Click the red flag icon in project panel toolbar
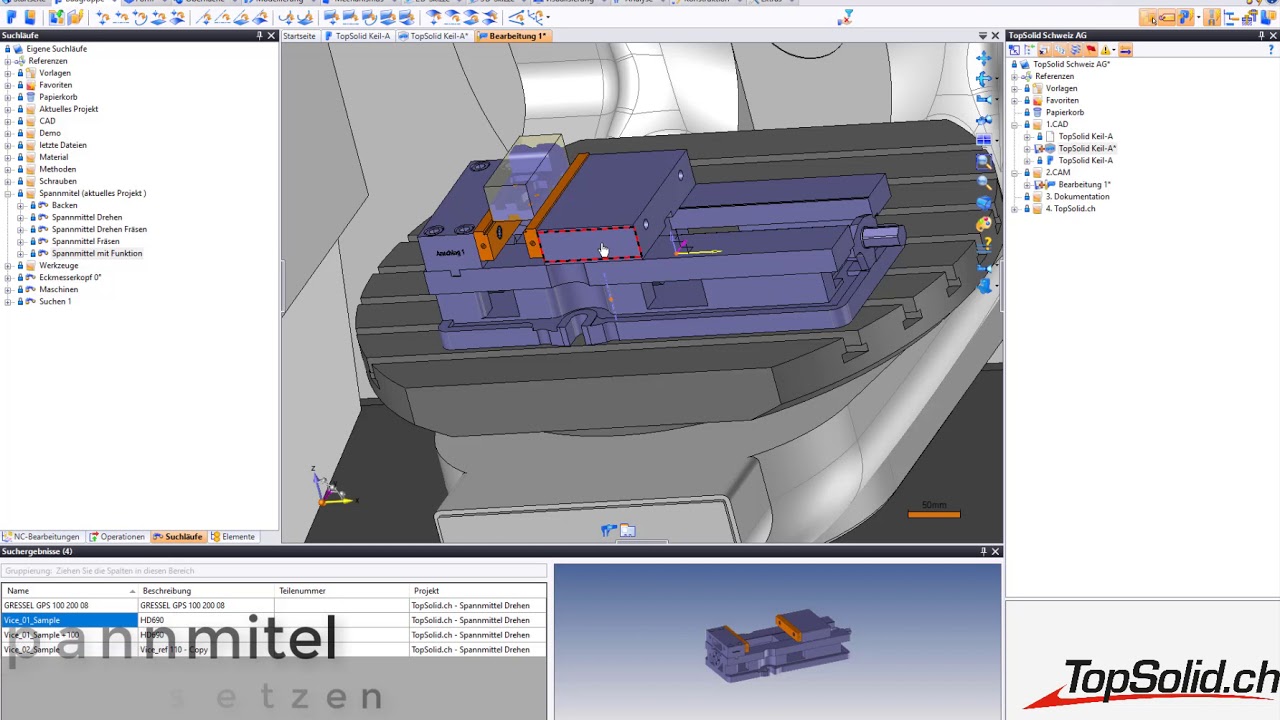1280x720 pixels. pos(1091,49)
